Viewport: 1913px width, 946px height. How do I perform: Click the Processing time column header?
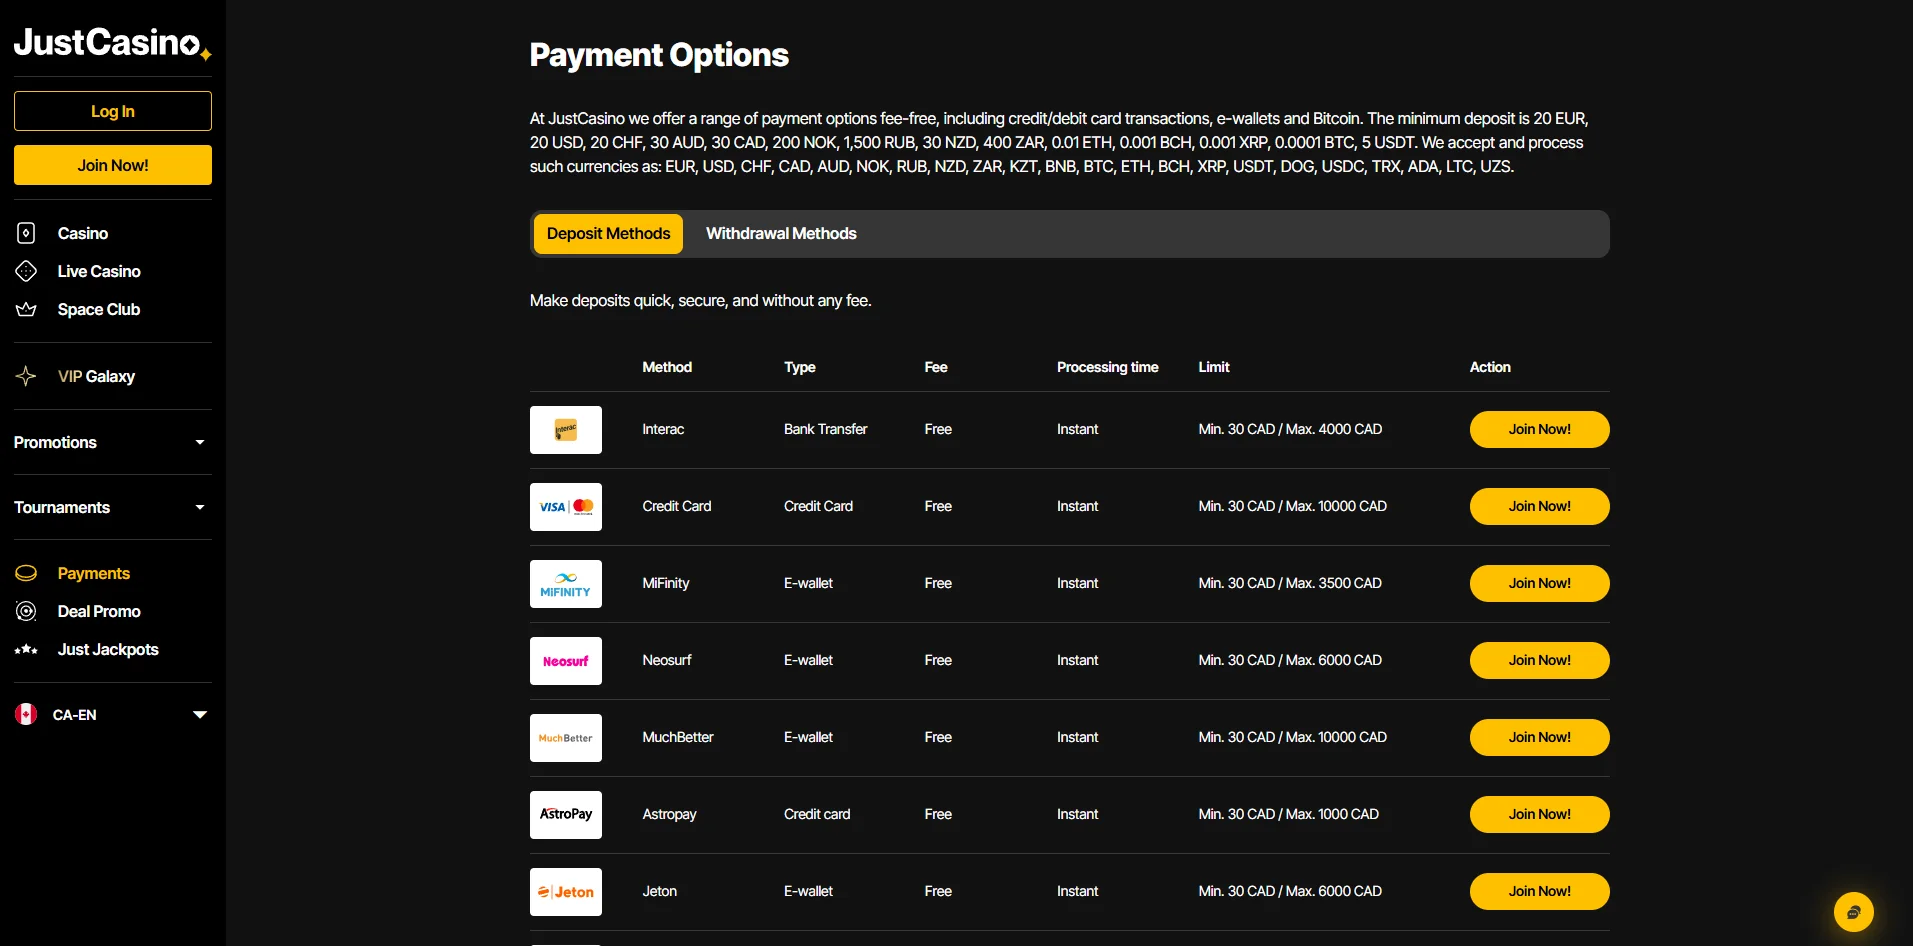1107,367
